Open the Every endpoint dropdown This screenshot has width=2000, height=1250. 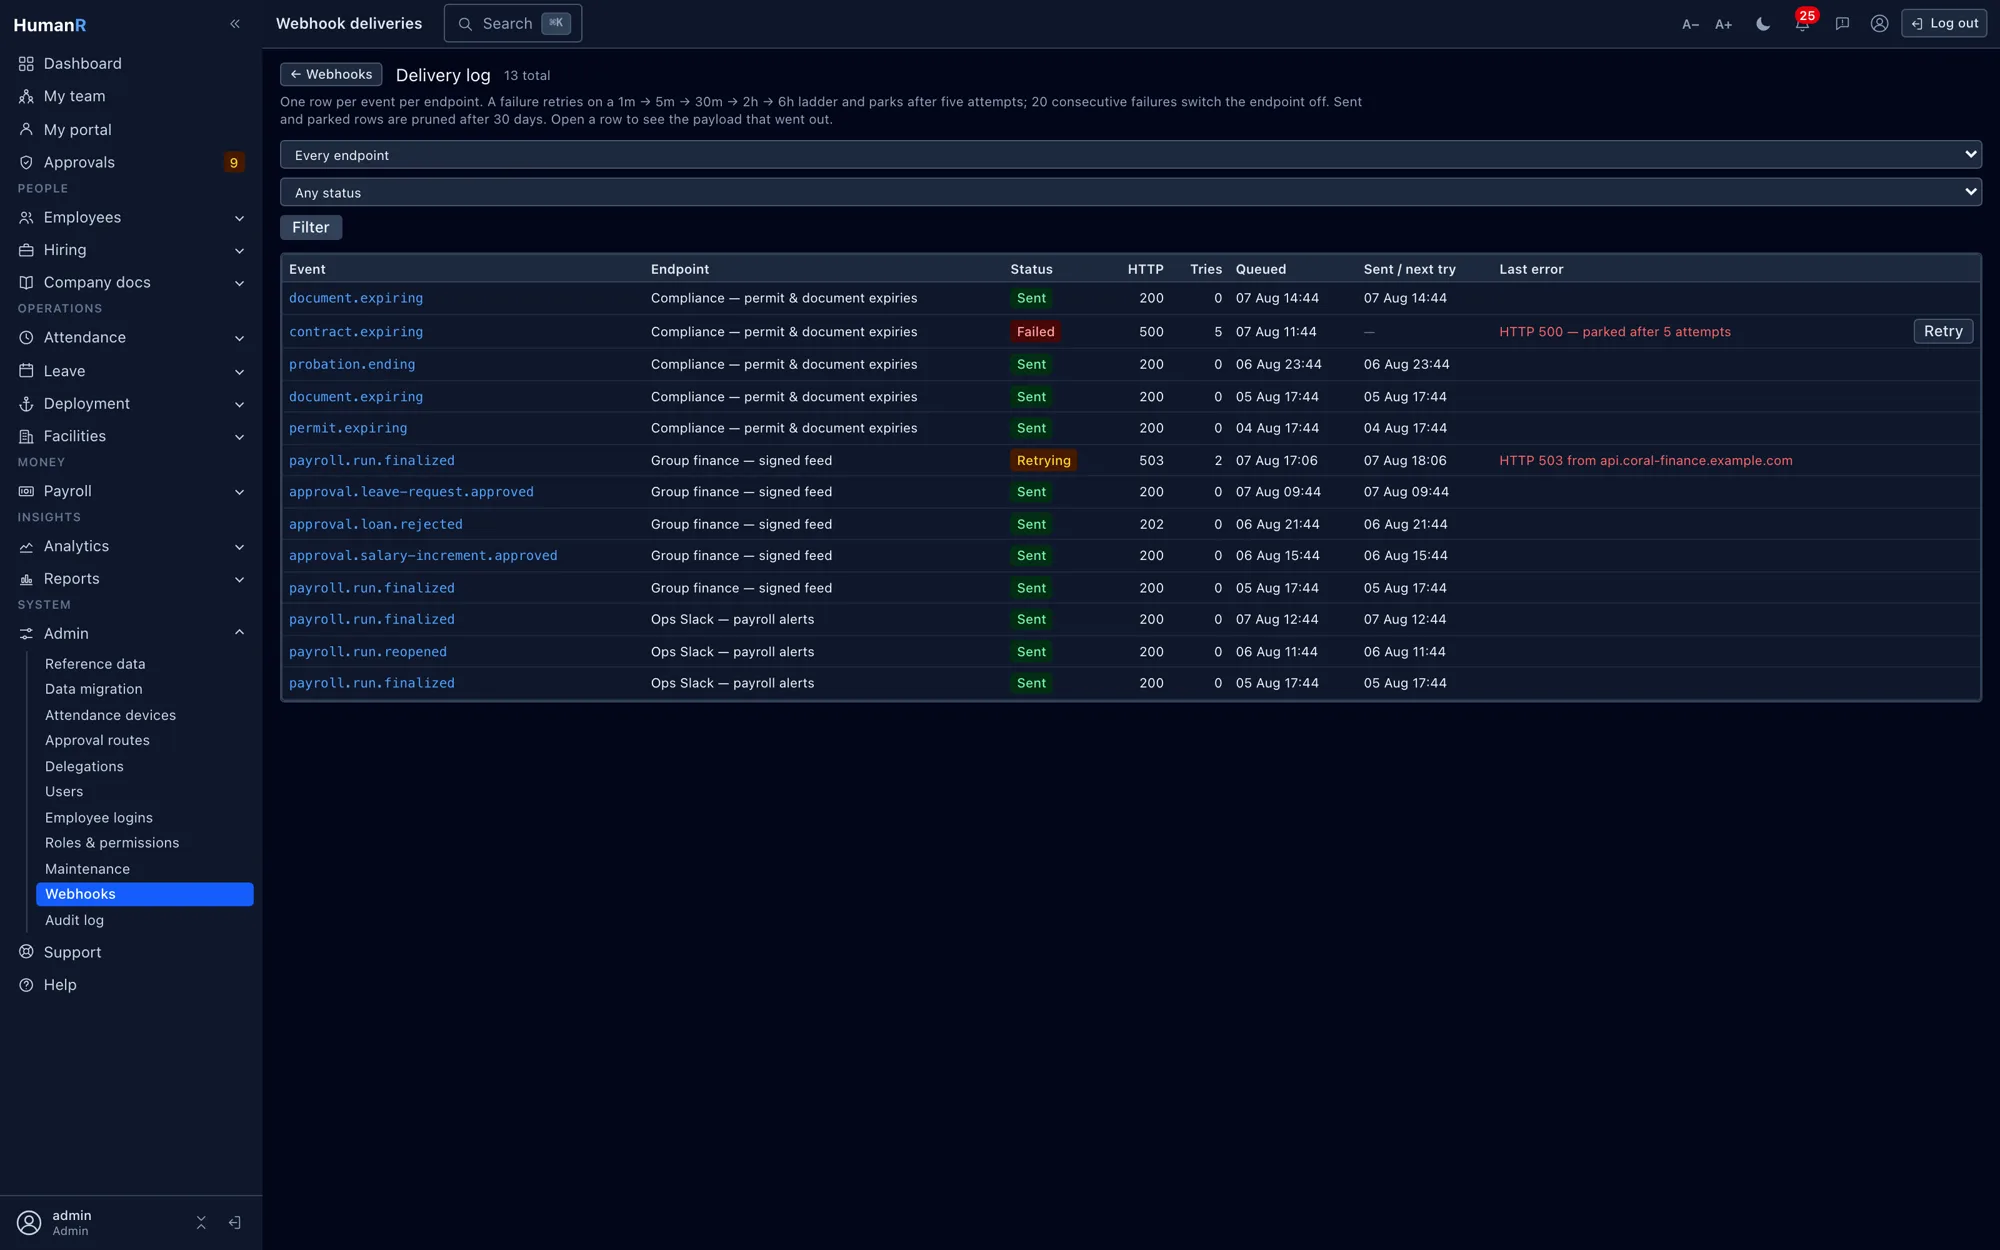click(1130, 155)
